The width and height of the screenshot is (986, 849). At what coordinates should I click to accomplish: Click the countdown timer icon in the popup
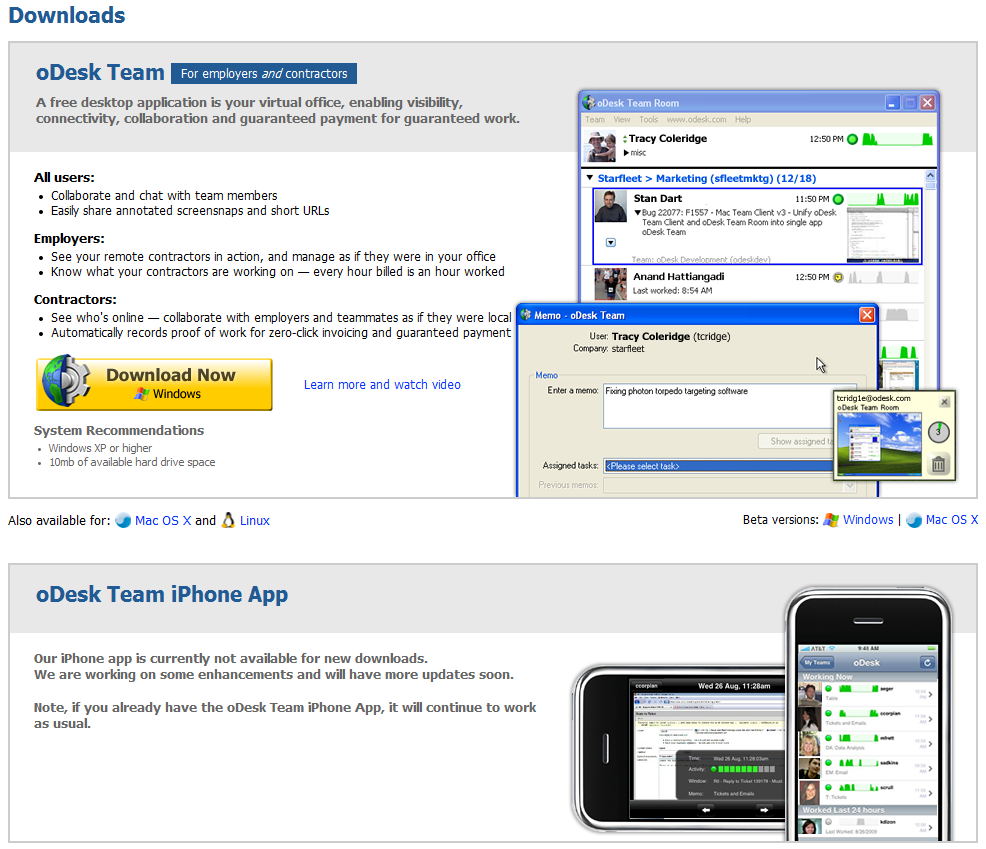click(938, 431)
